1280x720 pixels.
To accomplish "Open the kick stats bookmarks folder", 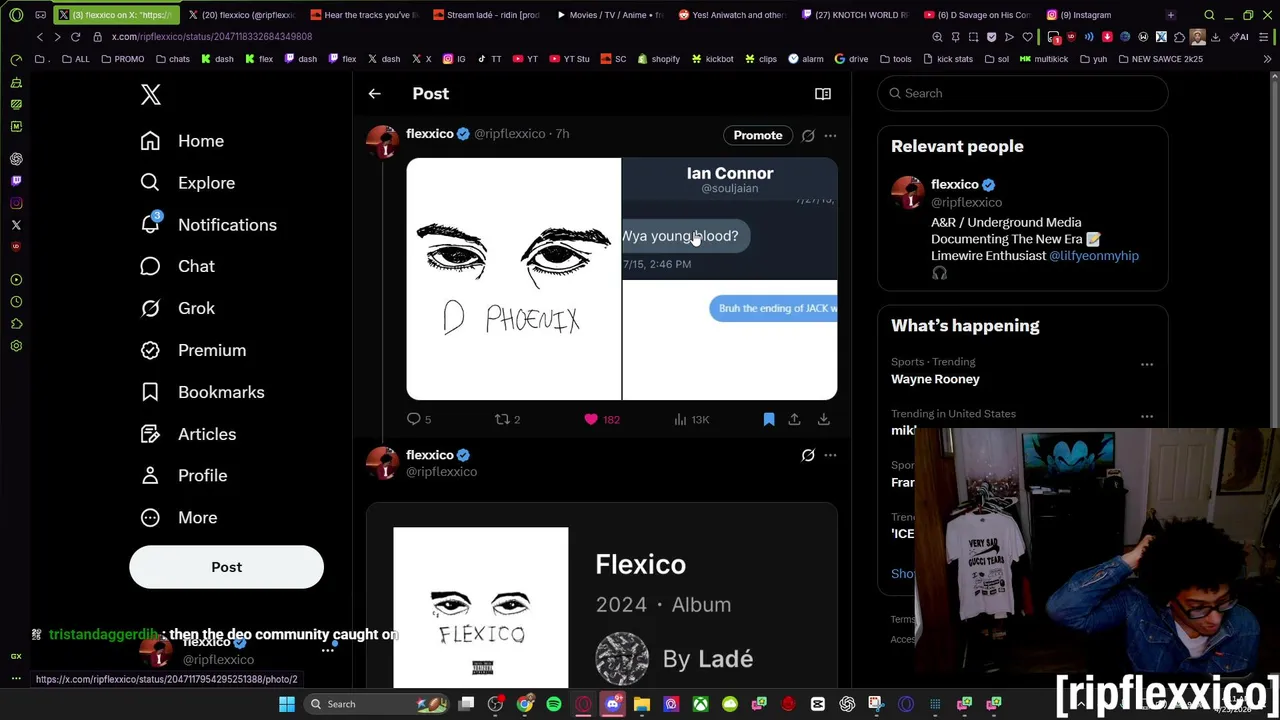I will 947,59.
